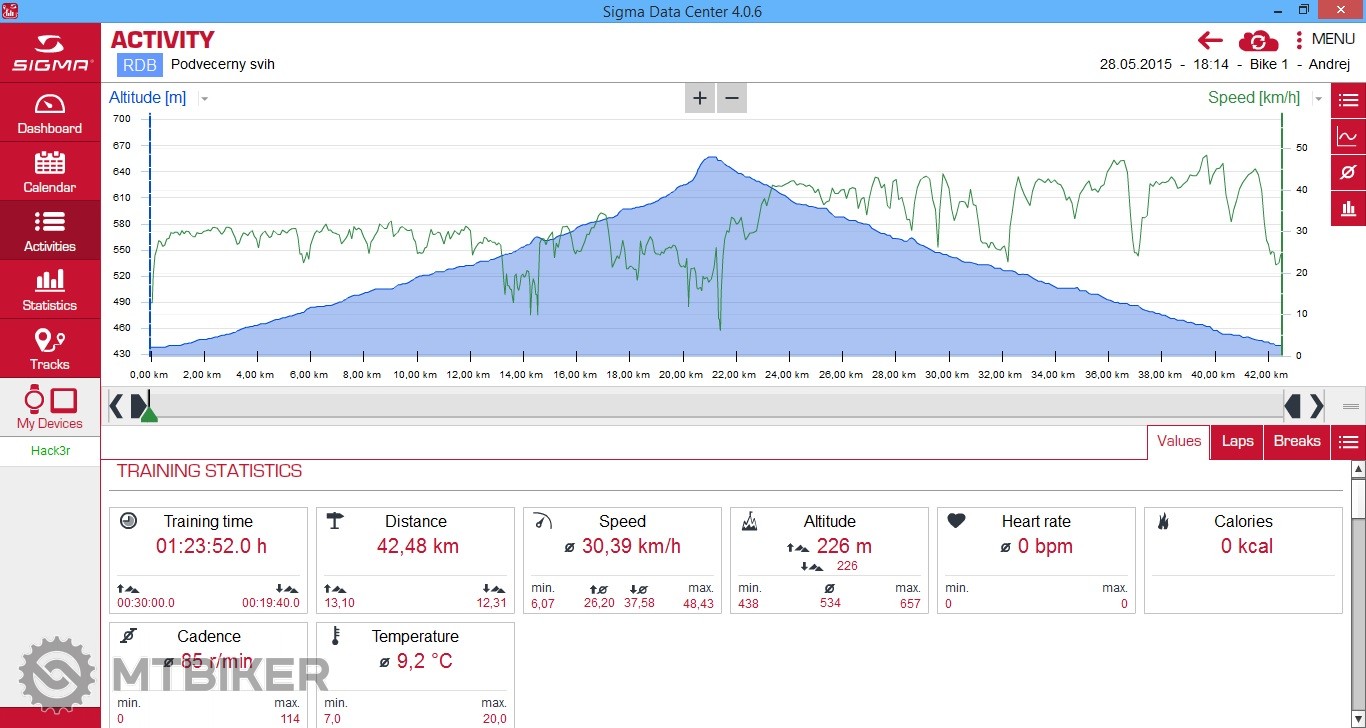Open the Tracks section
Viewport: 1366px width, 728px height.
coord(49,349)
